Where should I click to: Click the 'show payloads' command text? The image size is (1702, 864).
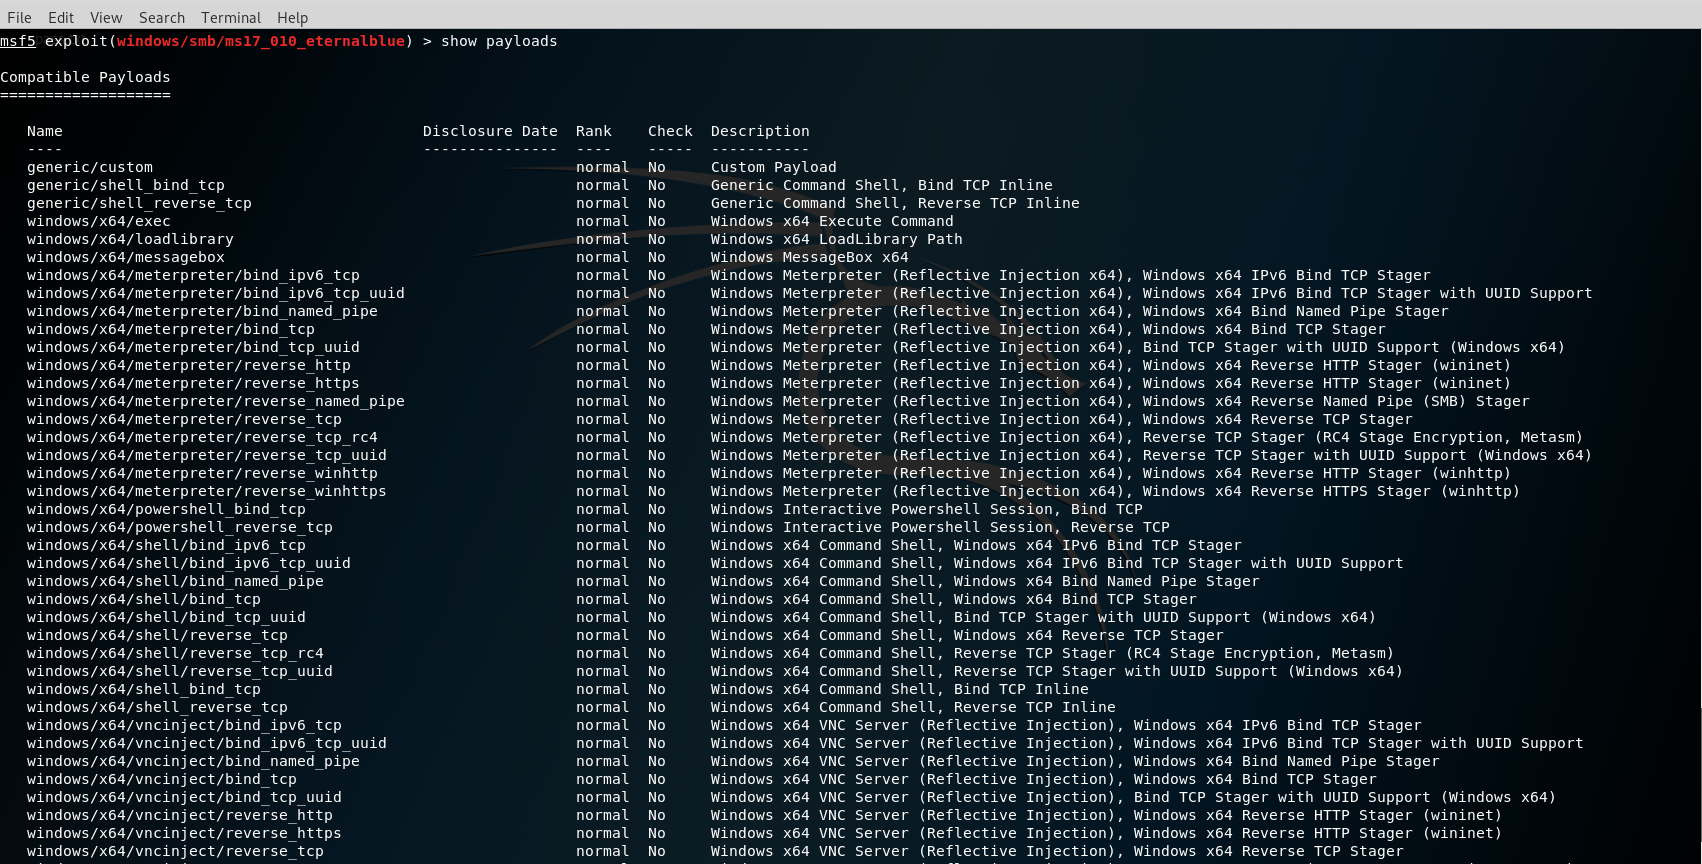coord(499,41)
